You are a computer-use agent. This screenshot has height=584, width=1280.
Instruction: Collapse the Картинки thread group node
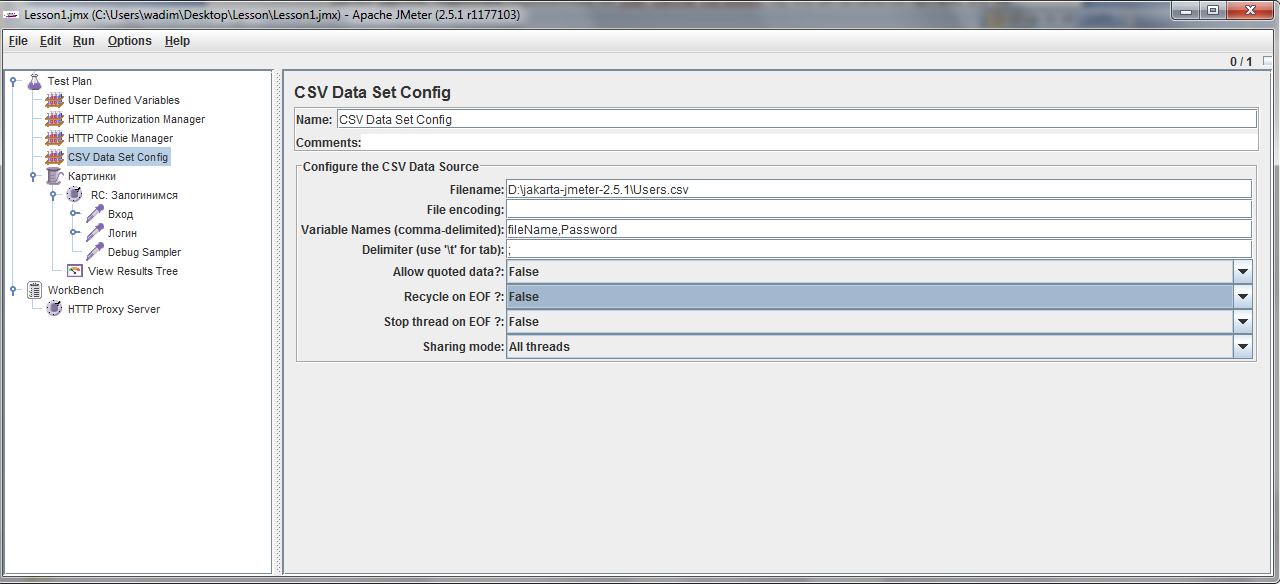[33, 176]
